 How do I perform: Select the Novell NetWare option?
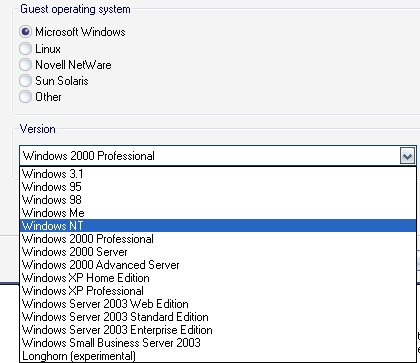point(25,65)
